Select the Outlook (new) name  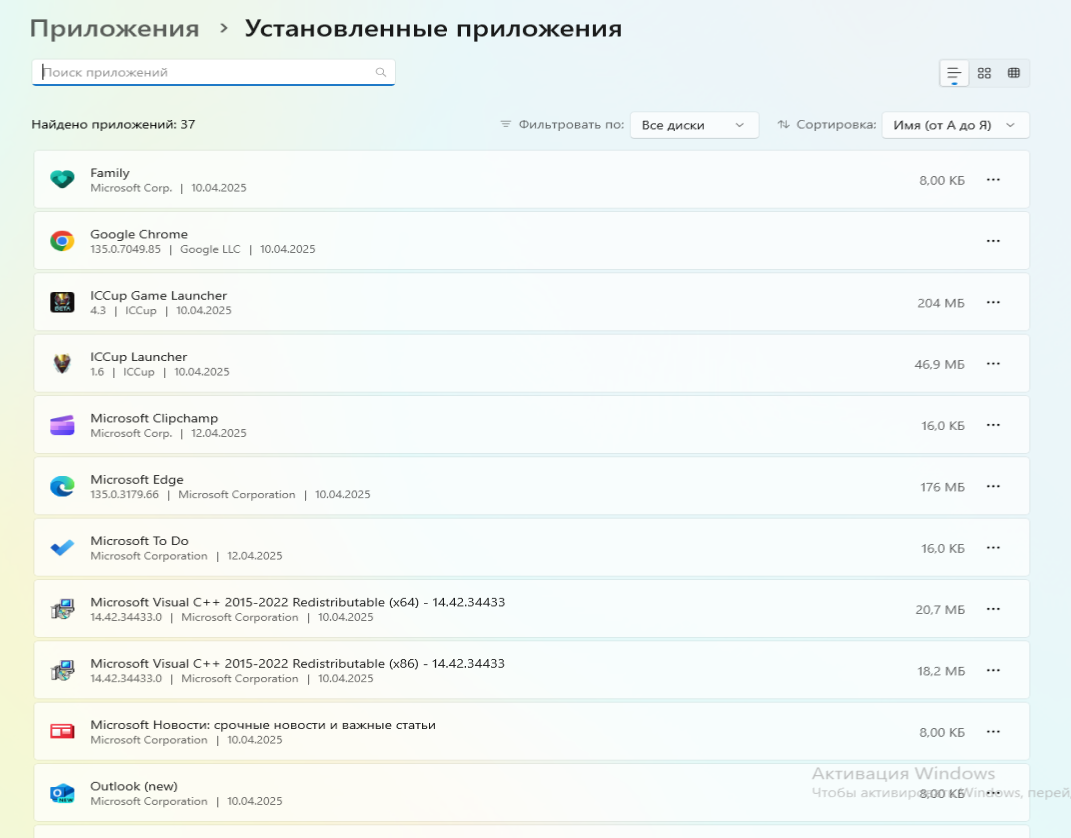tap(134, 786)
